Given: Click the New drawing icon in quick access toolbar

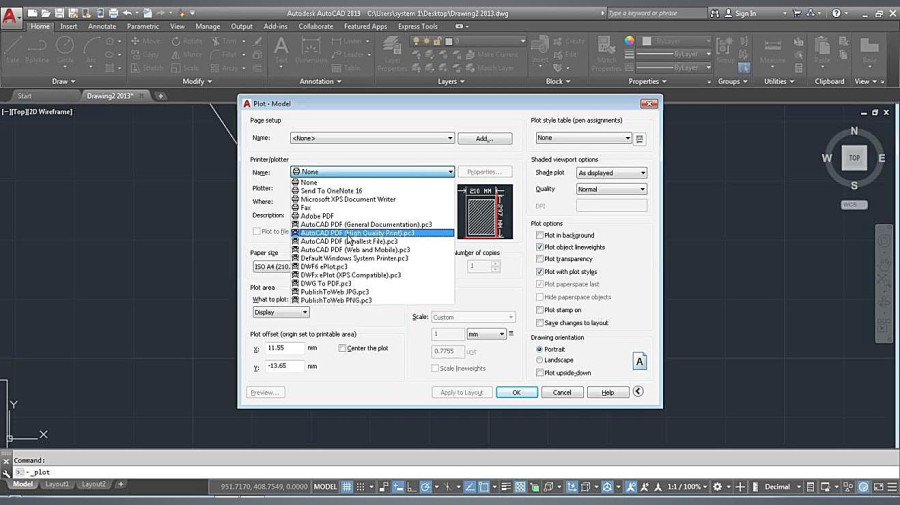Looking at the screenshot, I should 33,13.
